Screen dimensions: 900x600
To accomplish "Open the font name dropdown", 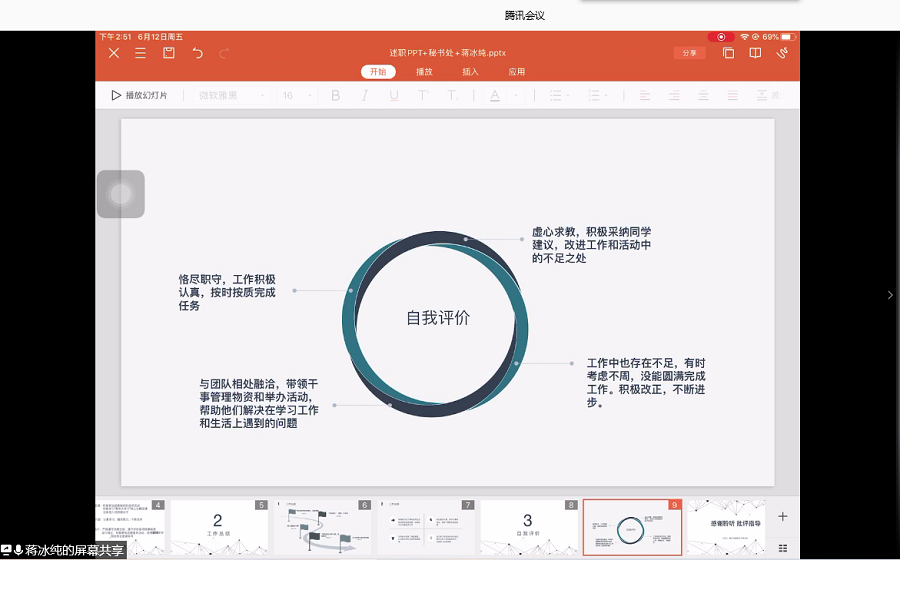I will tap(232, 96).
